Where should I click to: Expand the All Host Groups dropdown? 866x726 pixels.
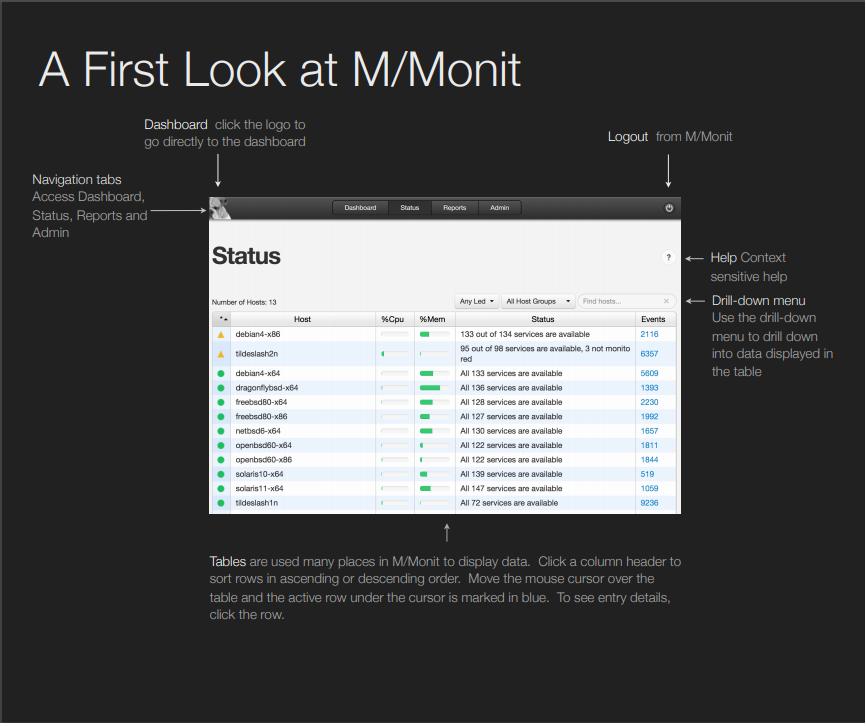(x=538, y=301)
